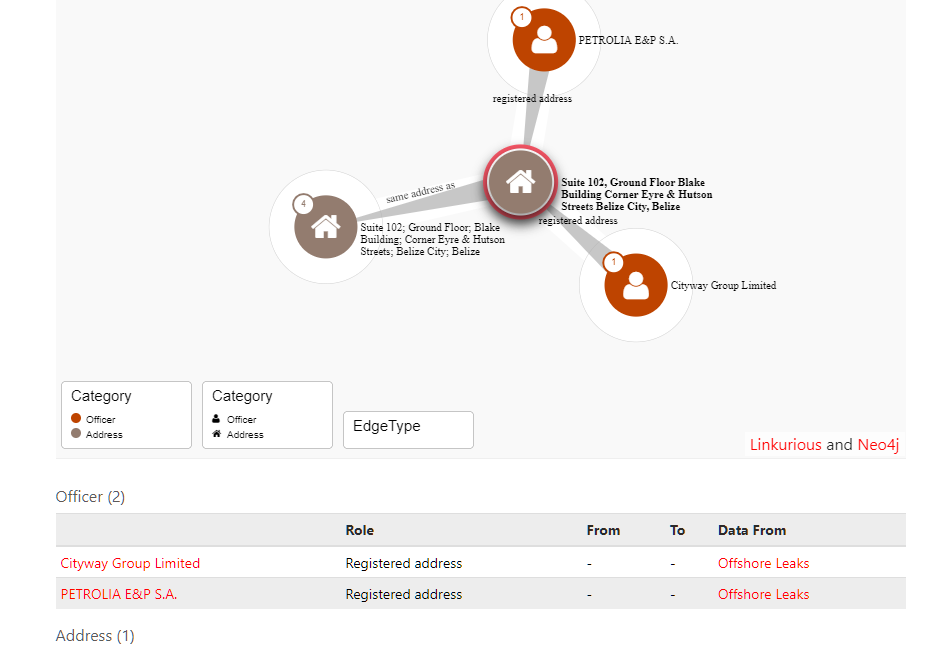
Task: Open the EdgeType legend box
Action: click(408, 429)
